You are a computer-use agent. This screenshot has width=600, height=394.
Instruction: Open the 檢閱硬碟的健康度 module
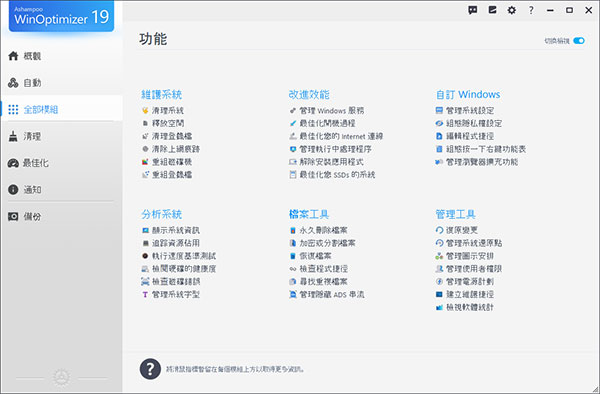pos(184,269)
